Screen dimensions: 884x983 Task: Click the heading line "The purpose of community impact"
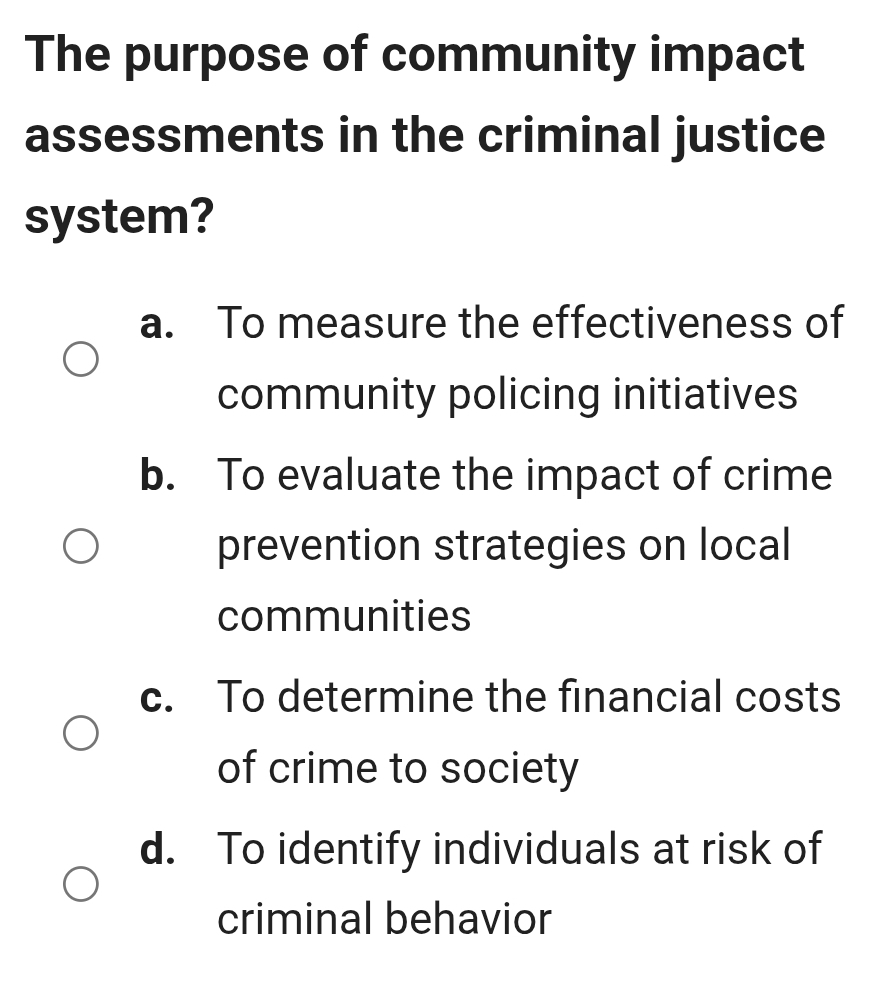(415, 53)
